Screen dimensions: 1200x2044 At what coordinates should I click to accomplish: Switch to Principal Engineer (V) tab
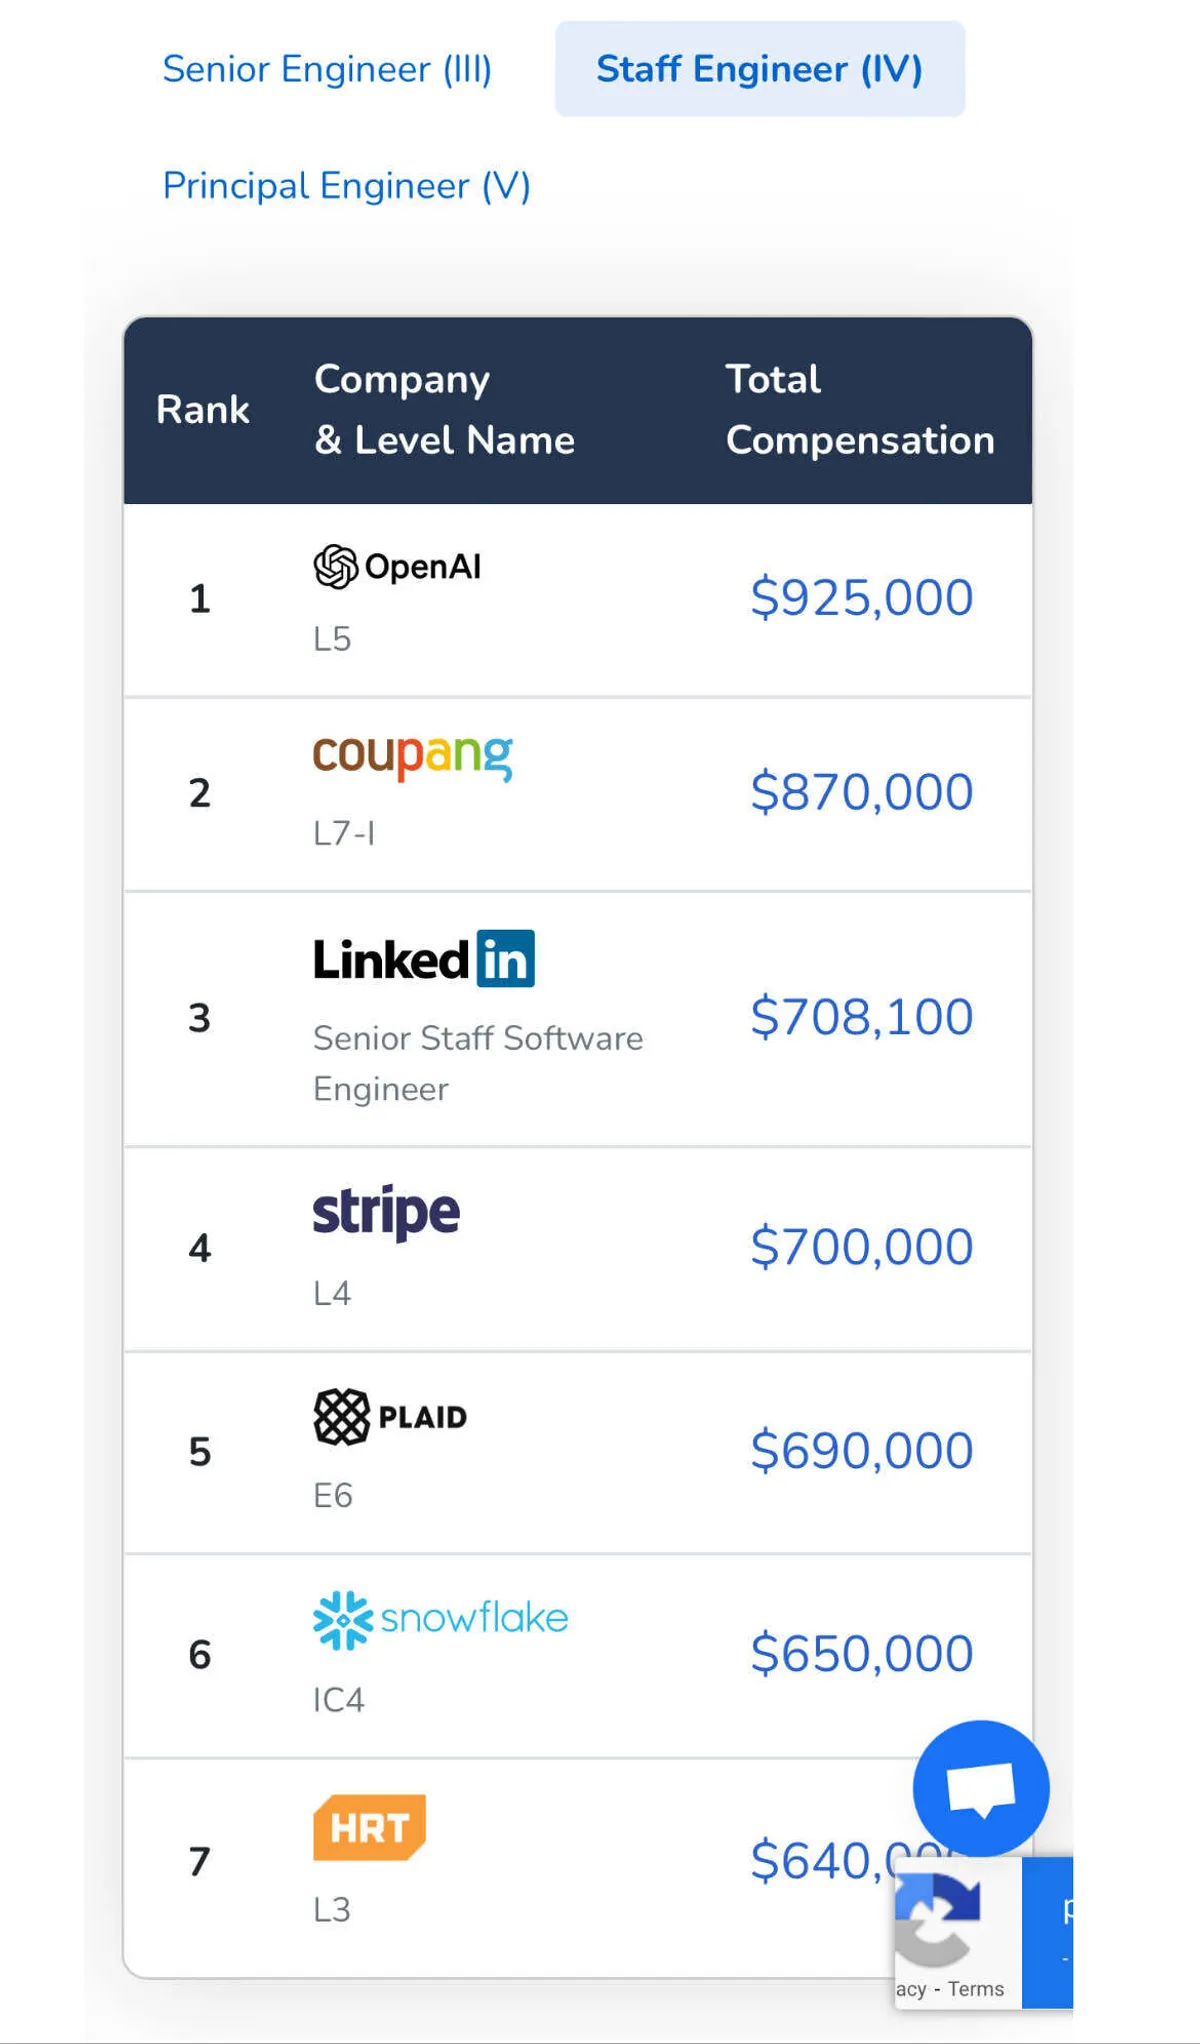coord(346,186)
